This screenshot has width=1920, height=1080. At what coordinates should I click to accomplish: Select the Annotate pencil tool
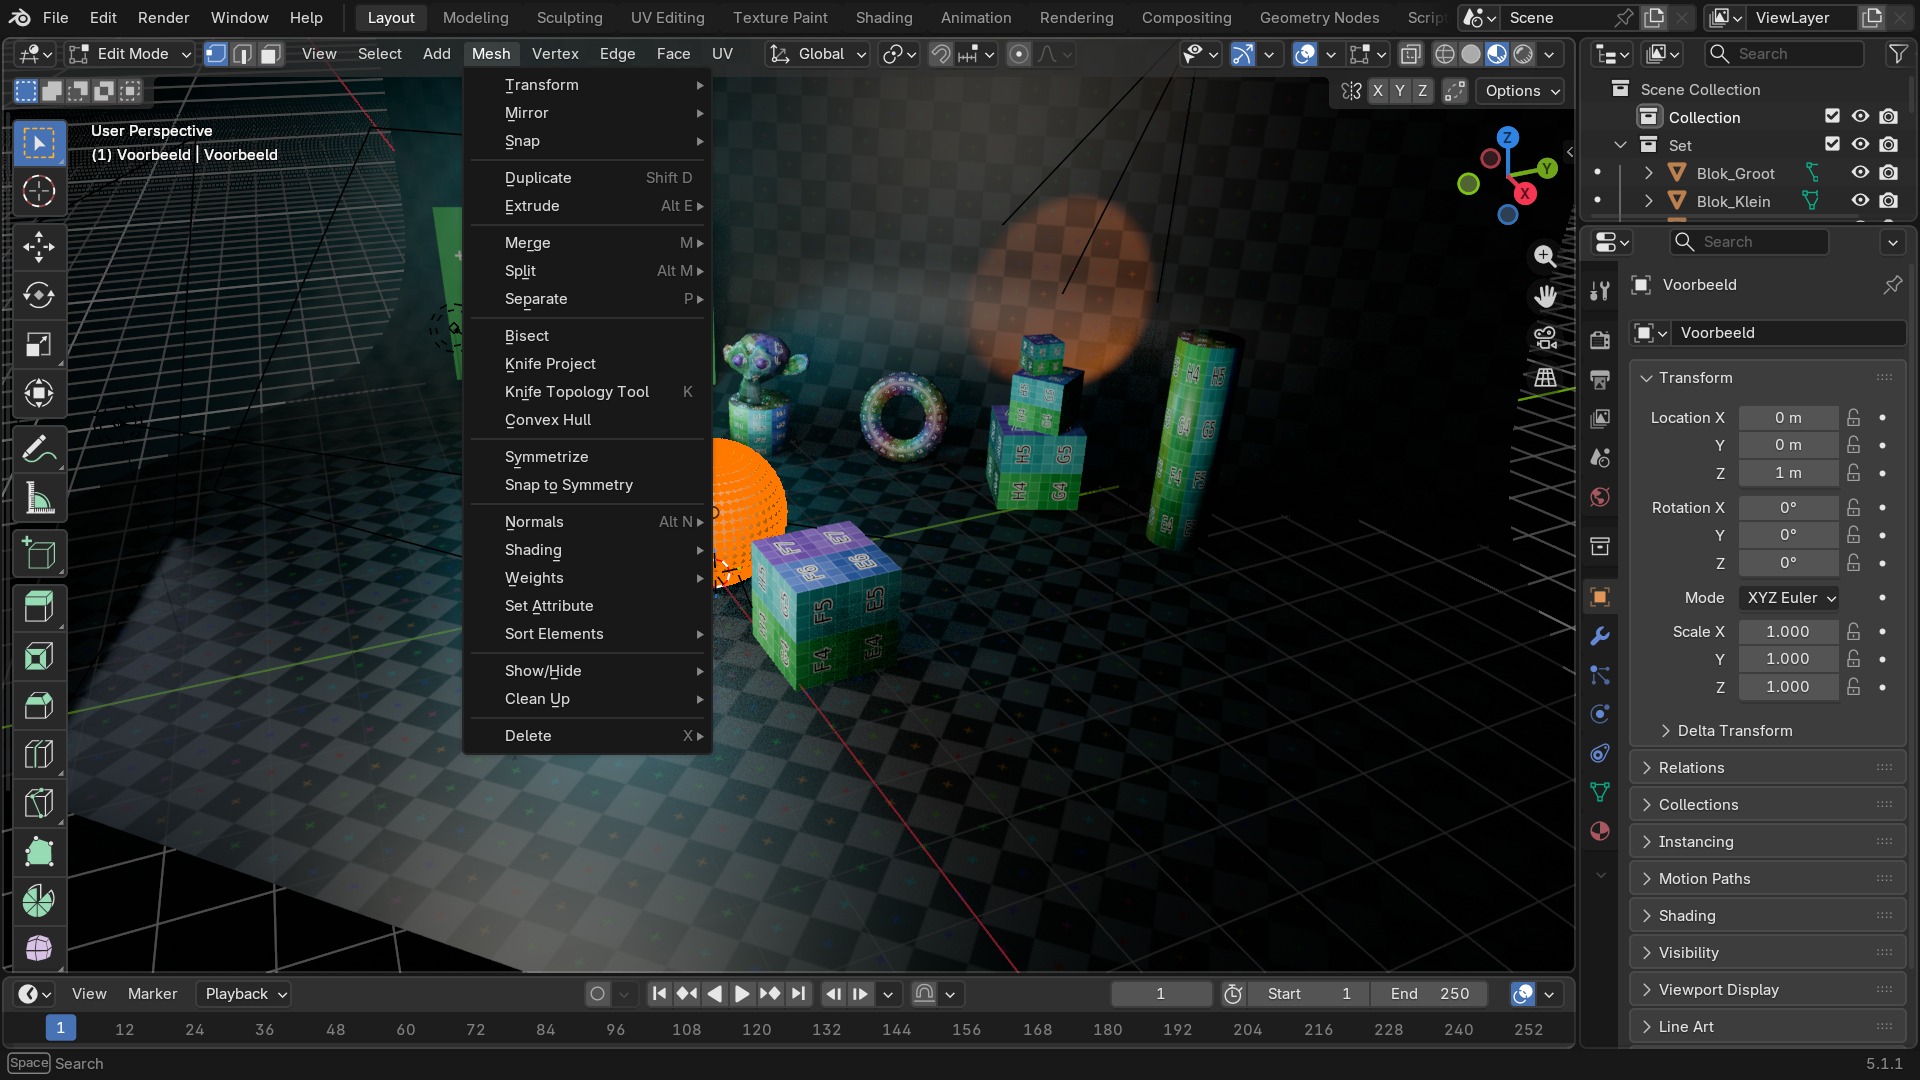click(39, 450)
